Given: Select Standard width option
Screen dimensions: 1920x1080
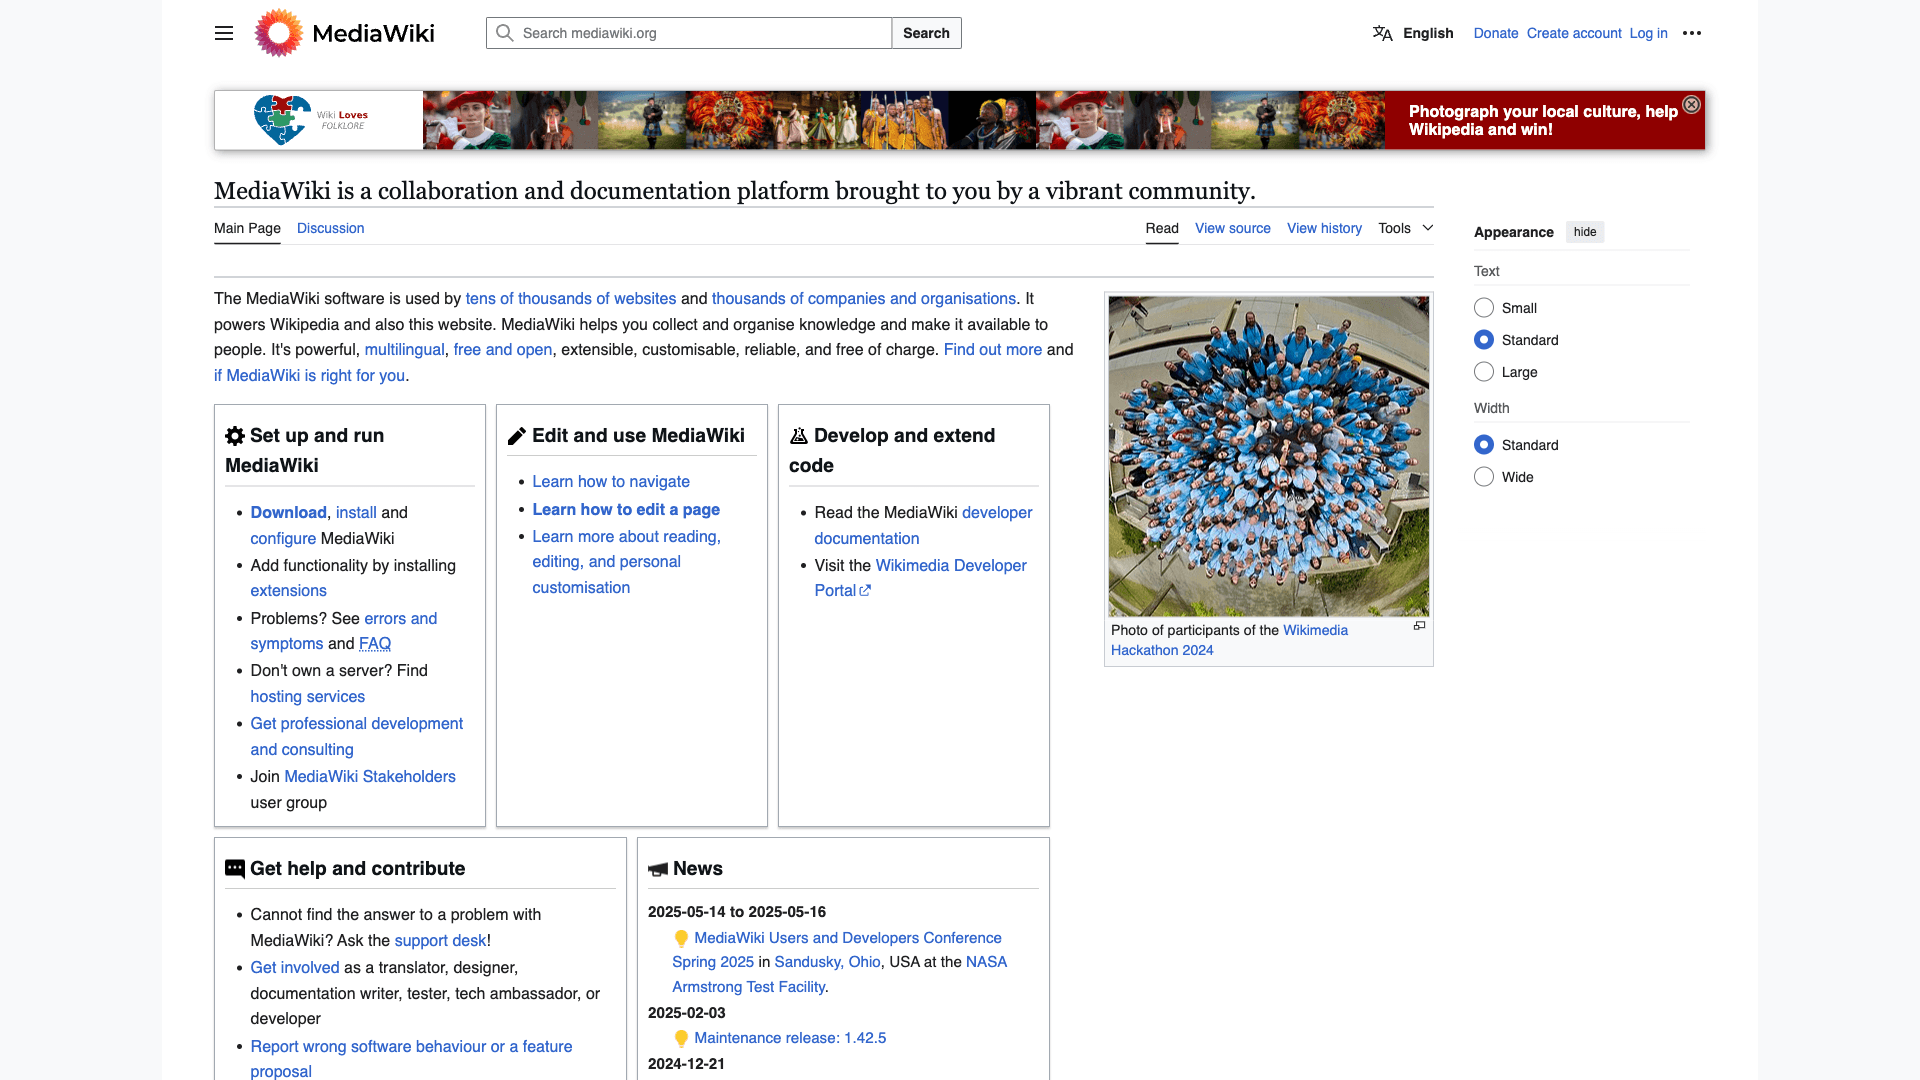Looking at the screenshot, I should [x=1484, y=445].
